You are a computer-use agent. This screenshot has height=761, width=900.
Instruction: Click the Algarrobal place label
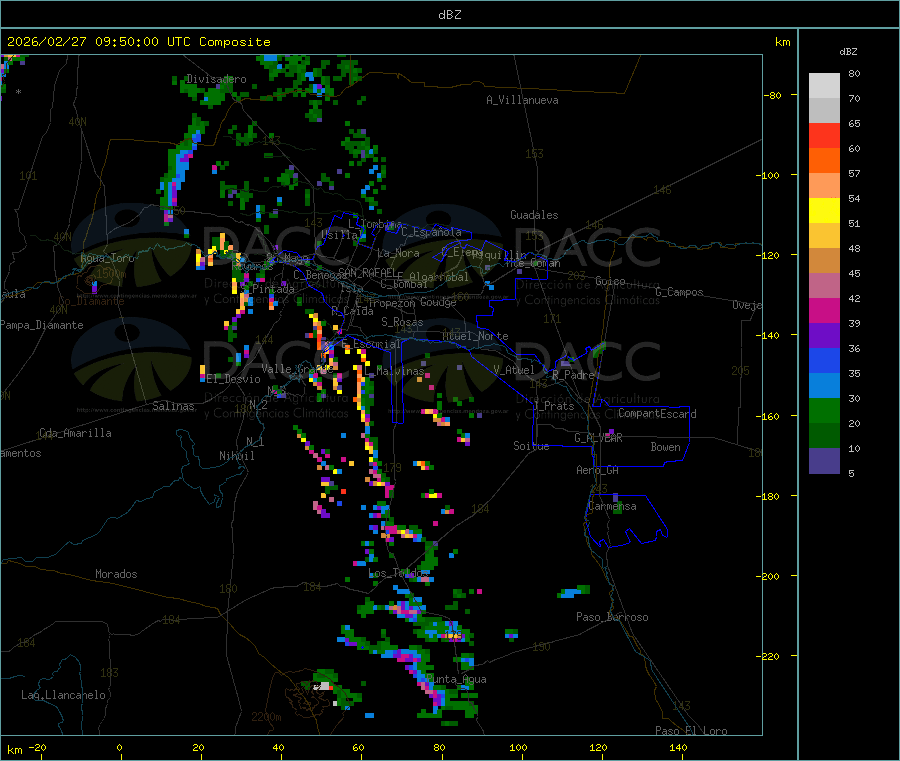coord(439,277)
